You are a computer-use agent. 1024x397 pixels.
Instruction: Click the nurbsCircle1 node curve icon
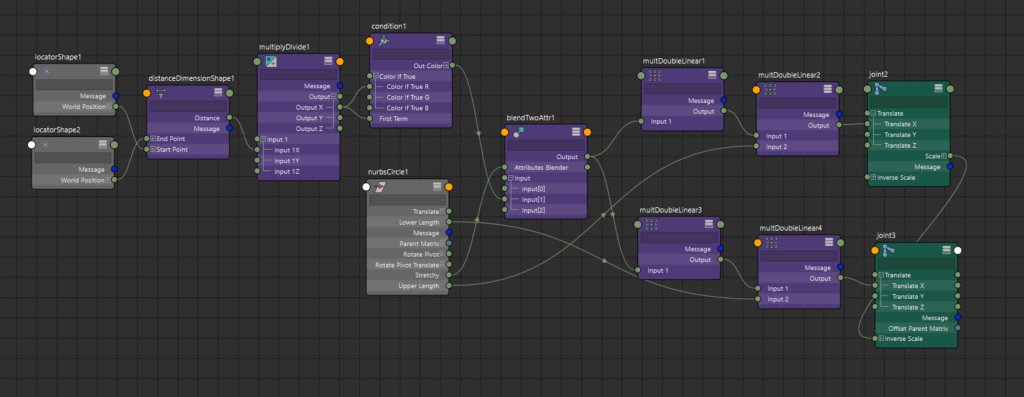[x=380, y=187]
